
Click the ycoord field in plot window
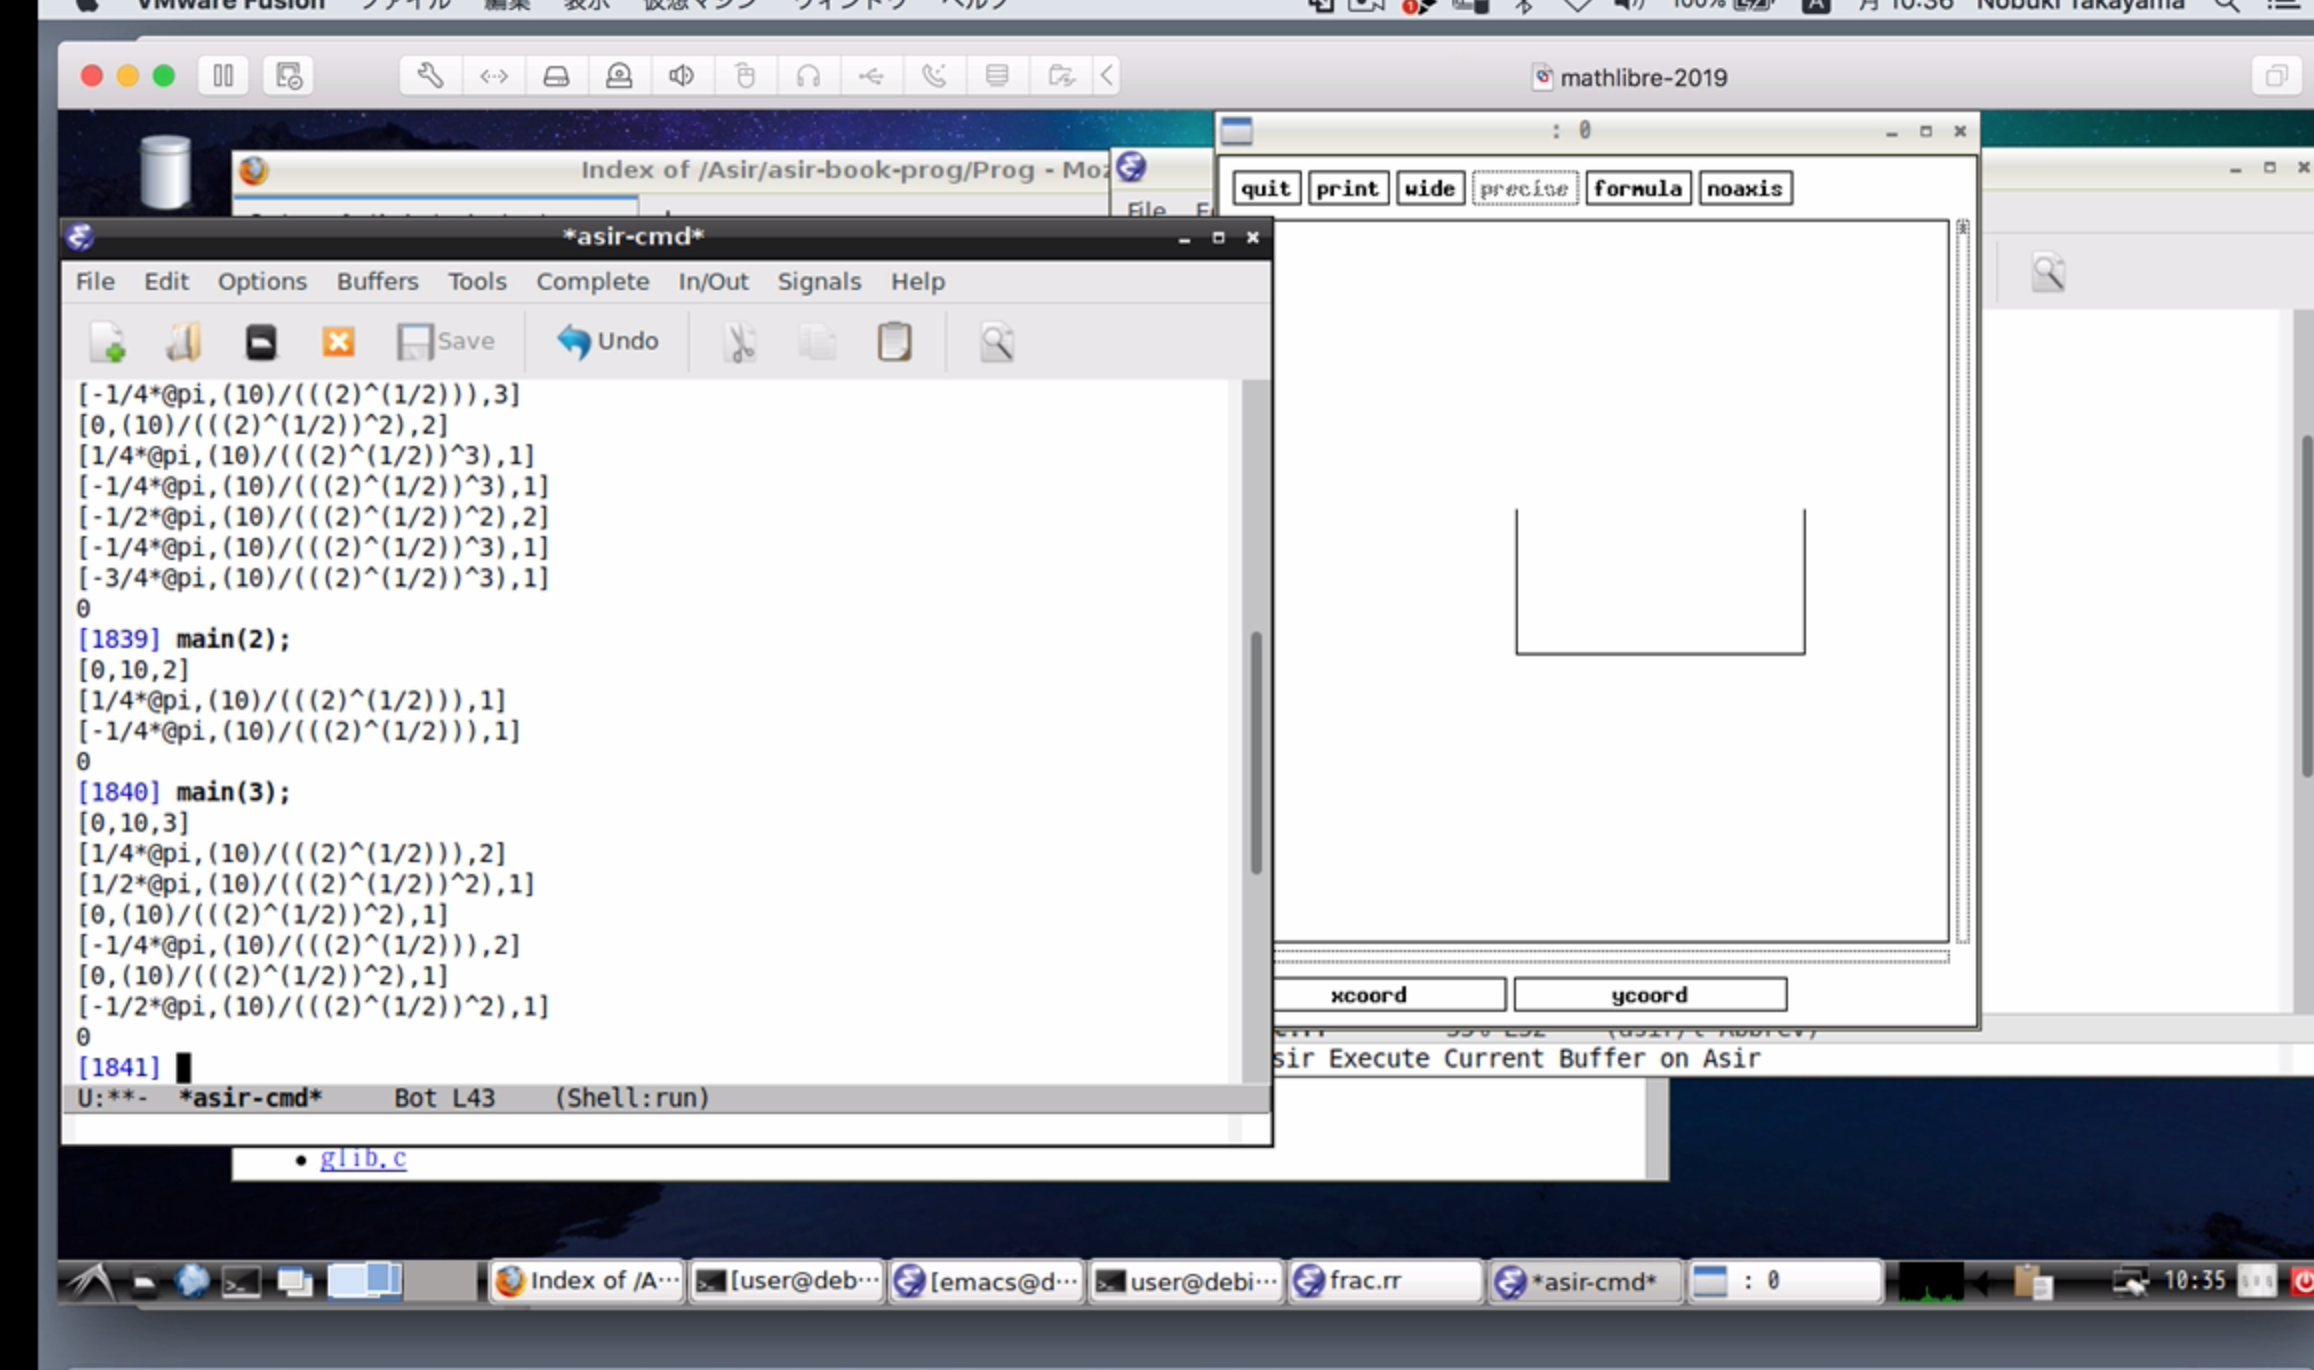(1650, 995)
